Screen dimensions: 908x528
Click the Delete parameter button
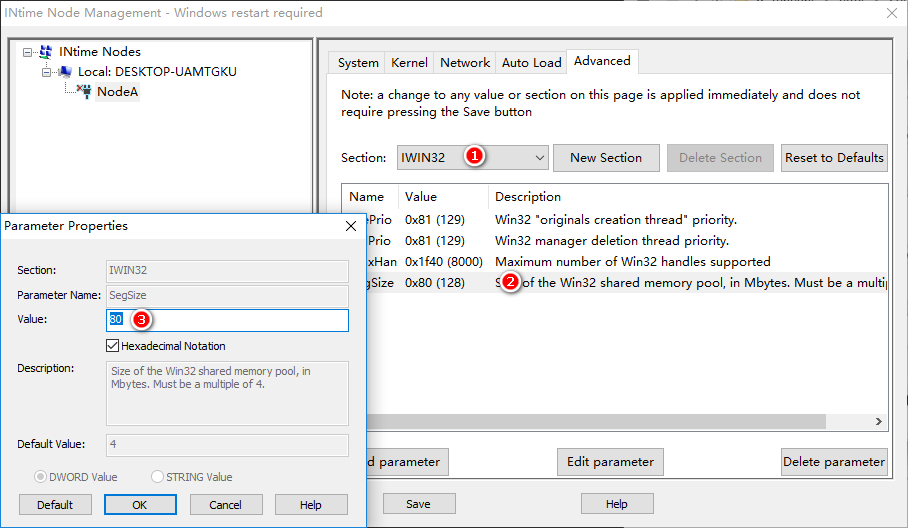pos(834,462)
